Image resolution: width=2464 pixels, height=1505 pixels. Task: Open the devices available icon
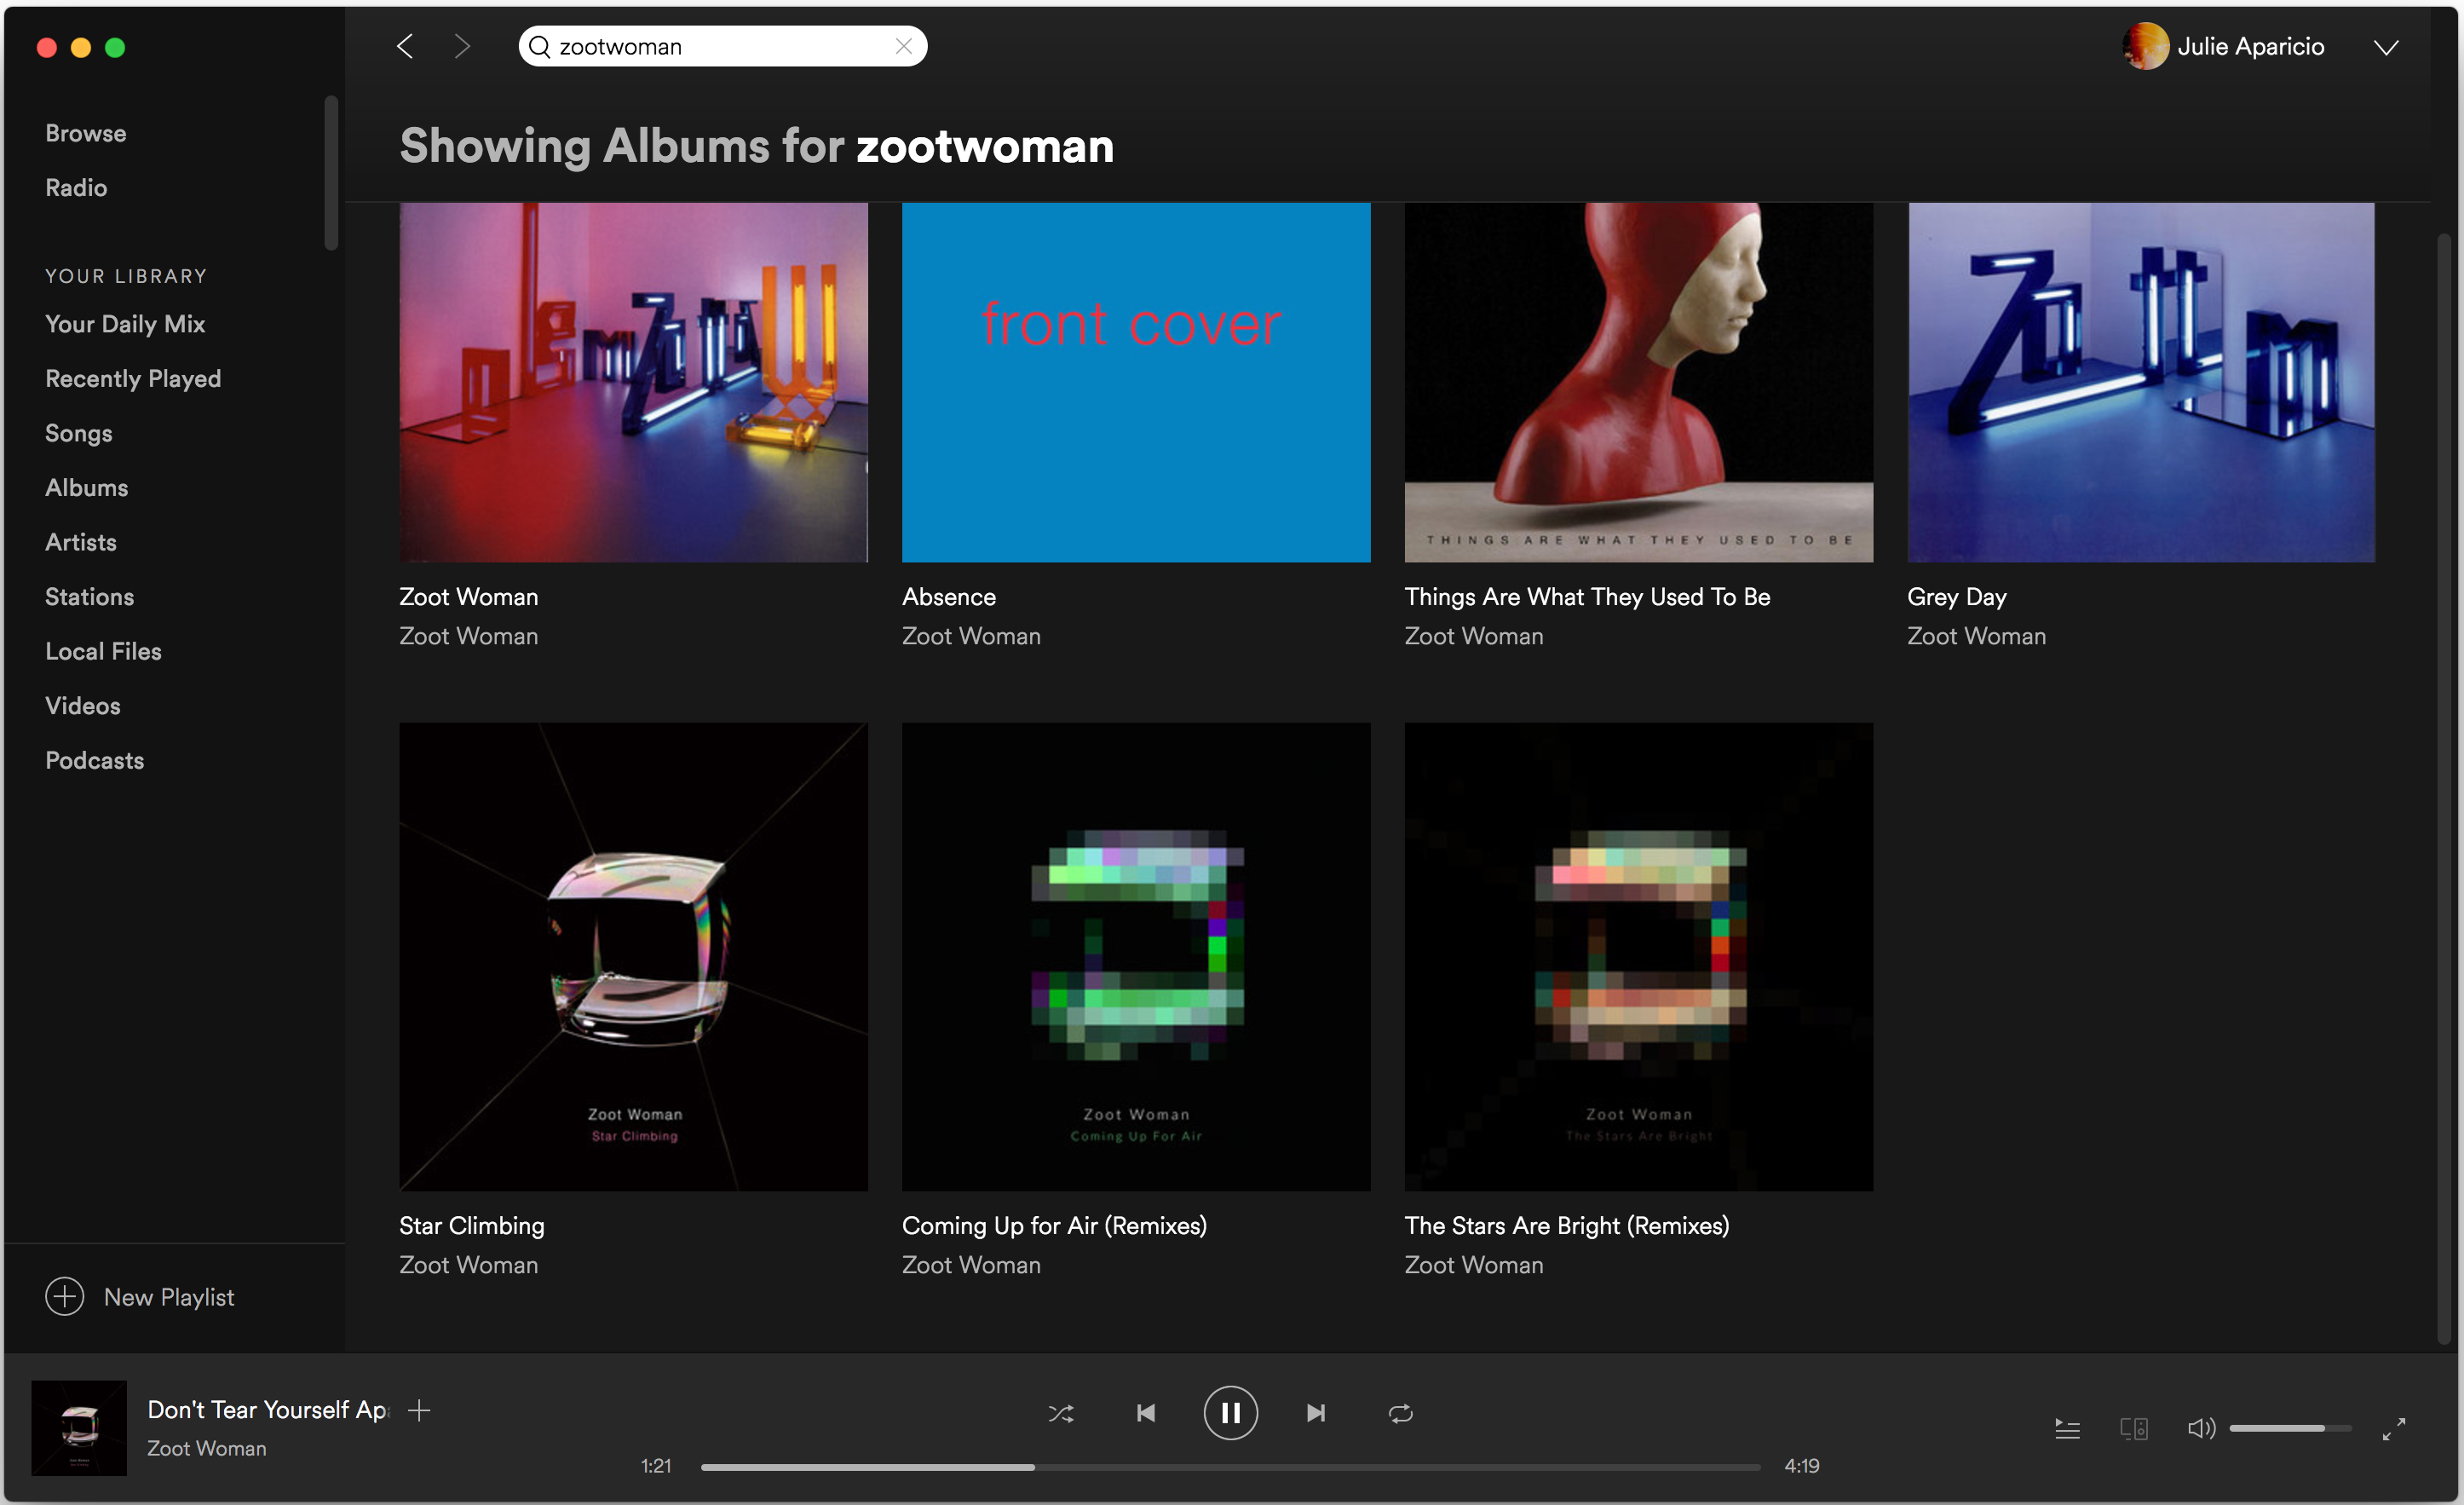[2133, 1429]
